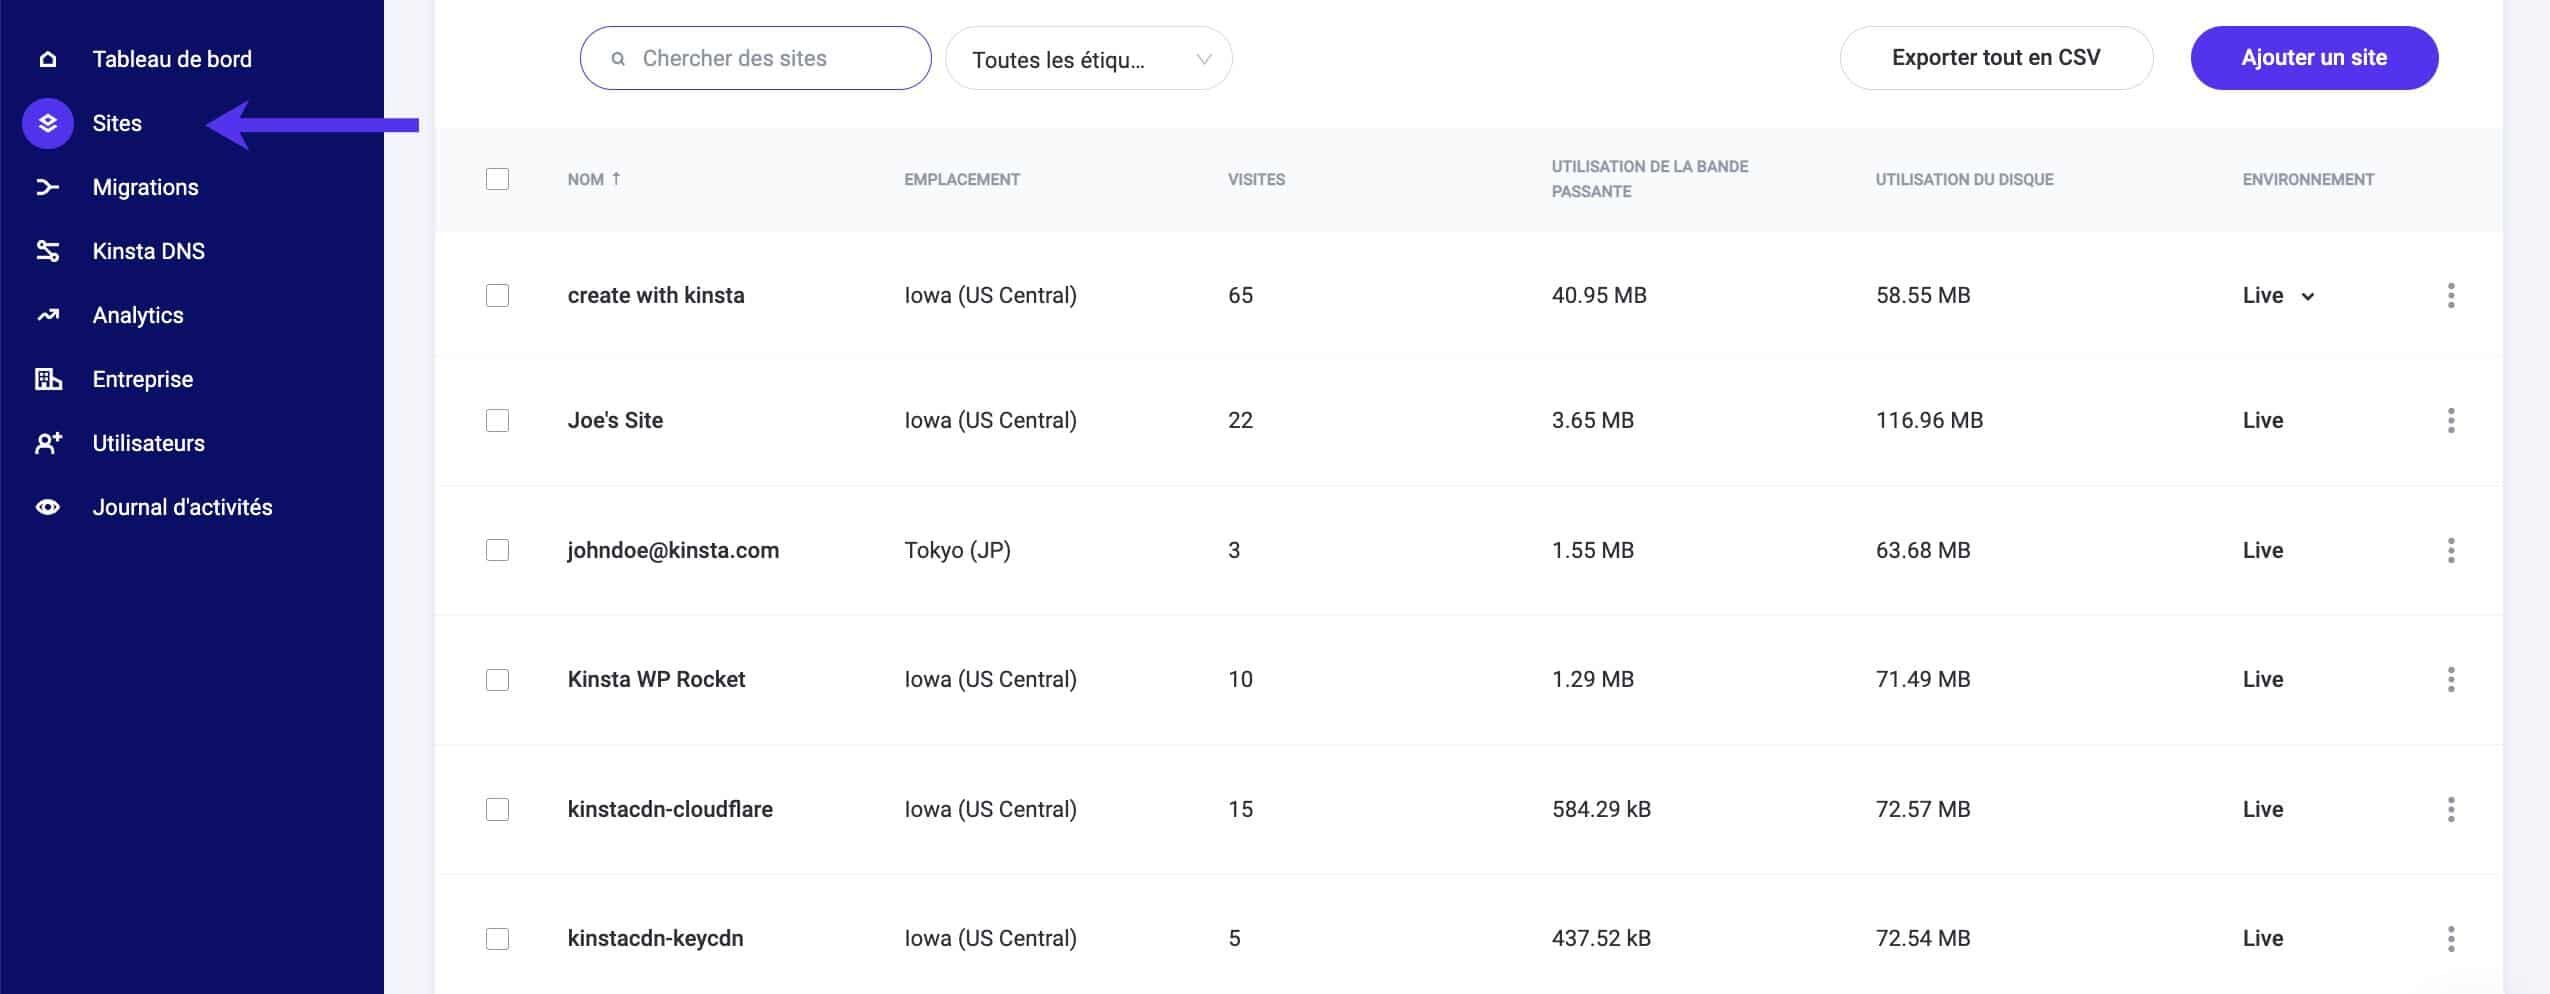This screenshot has height=994, width=2550.
Task: Open Entreprise using the building icon
Action: (47, 379)
